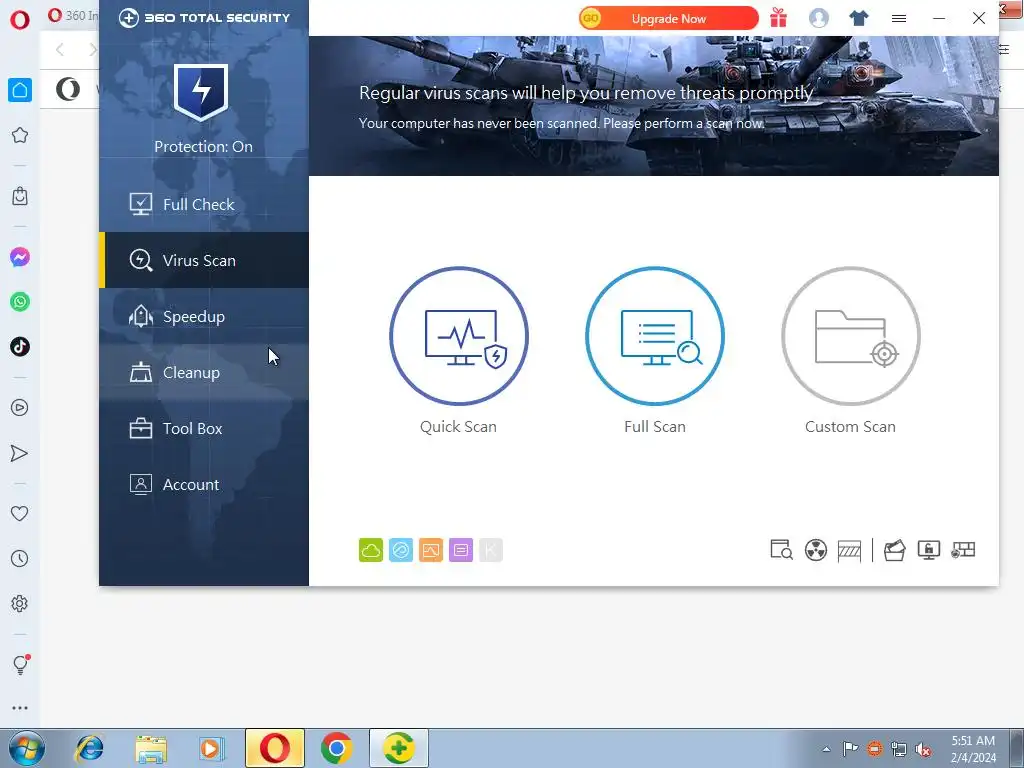Screen dimensions: 1024x768
Task: Start a Full Scan
Action: tap(654, 336)
